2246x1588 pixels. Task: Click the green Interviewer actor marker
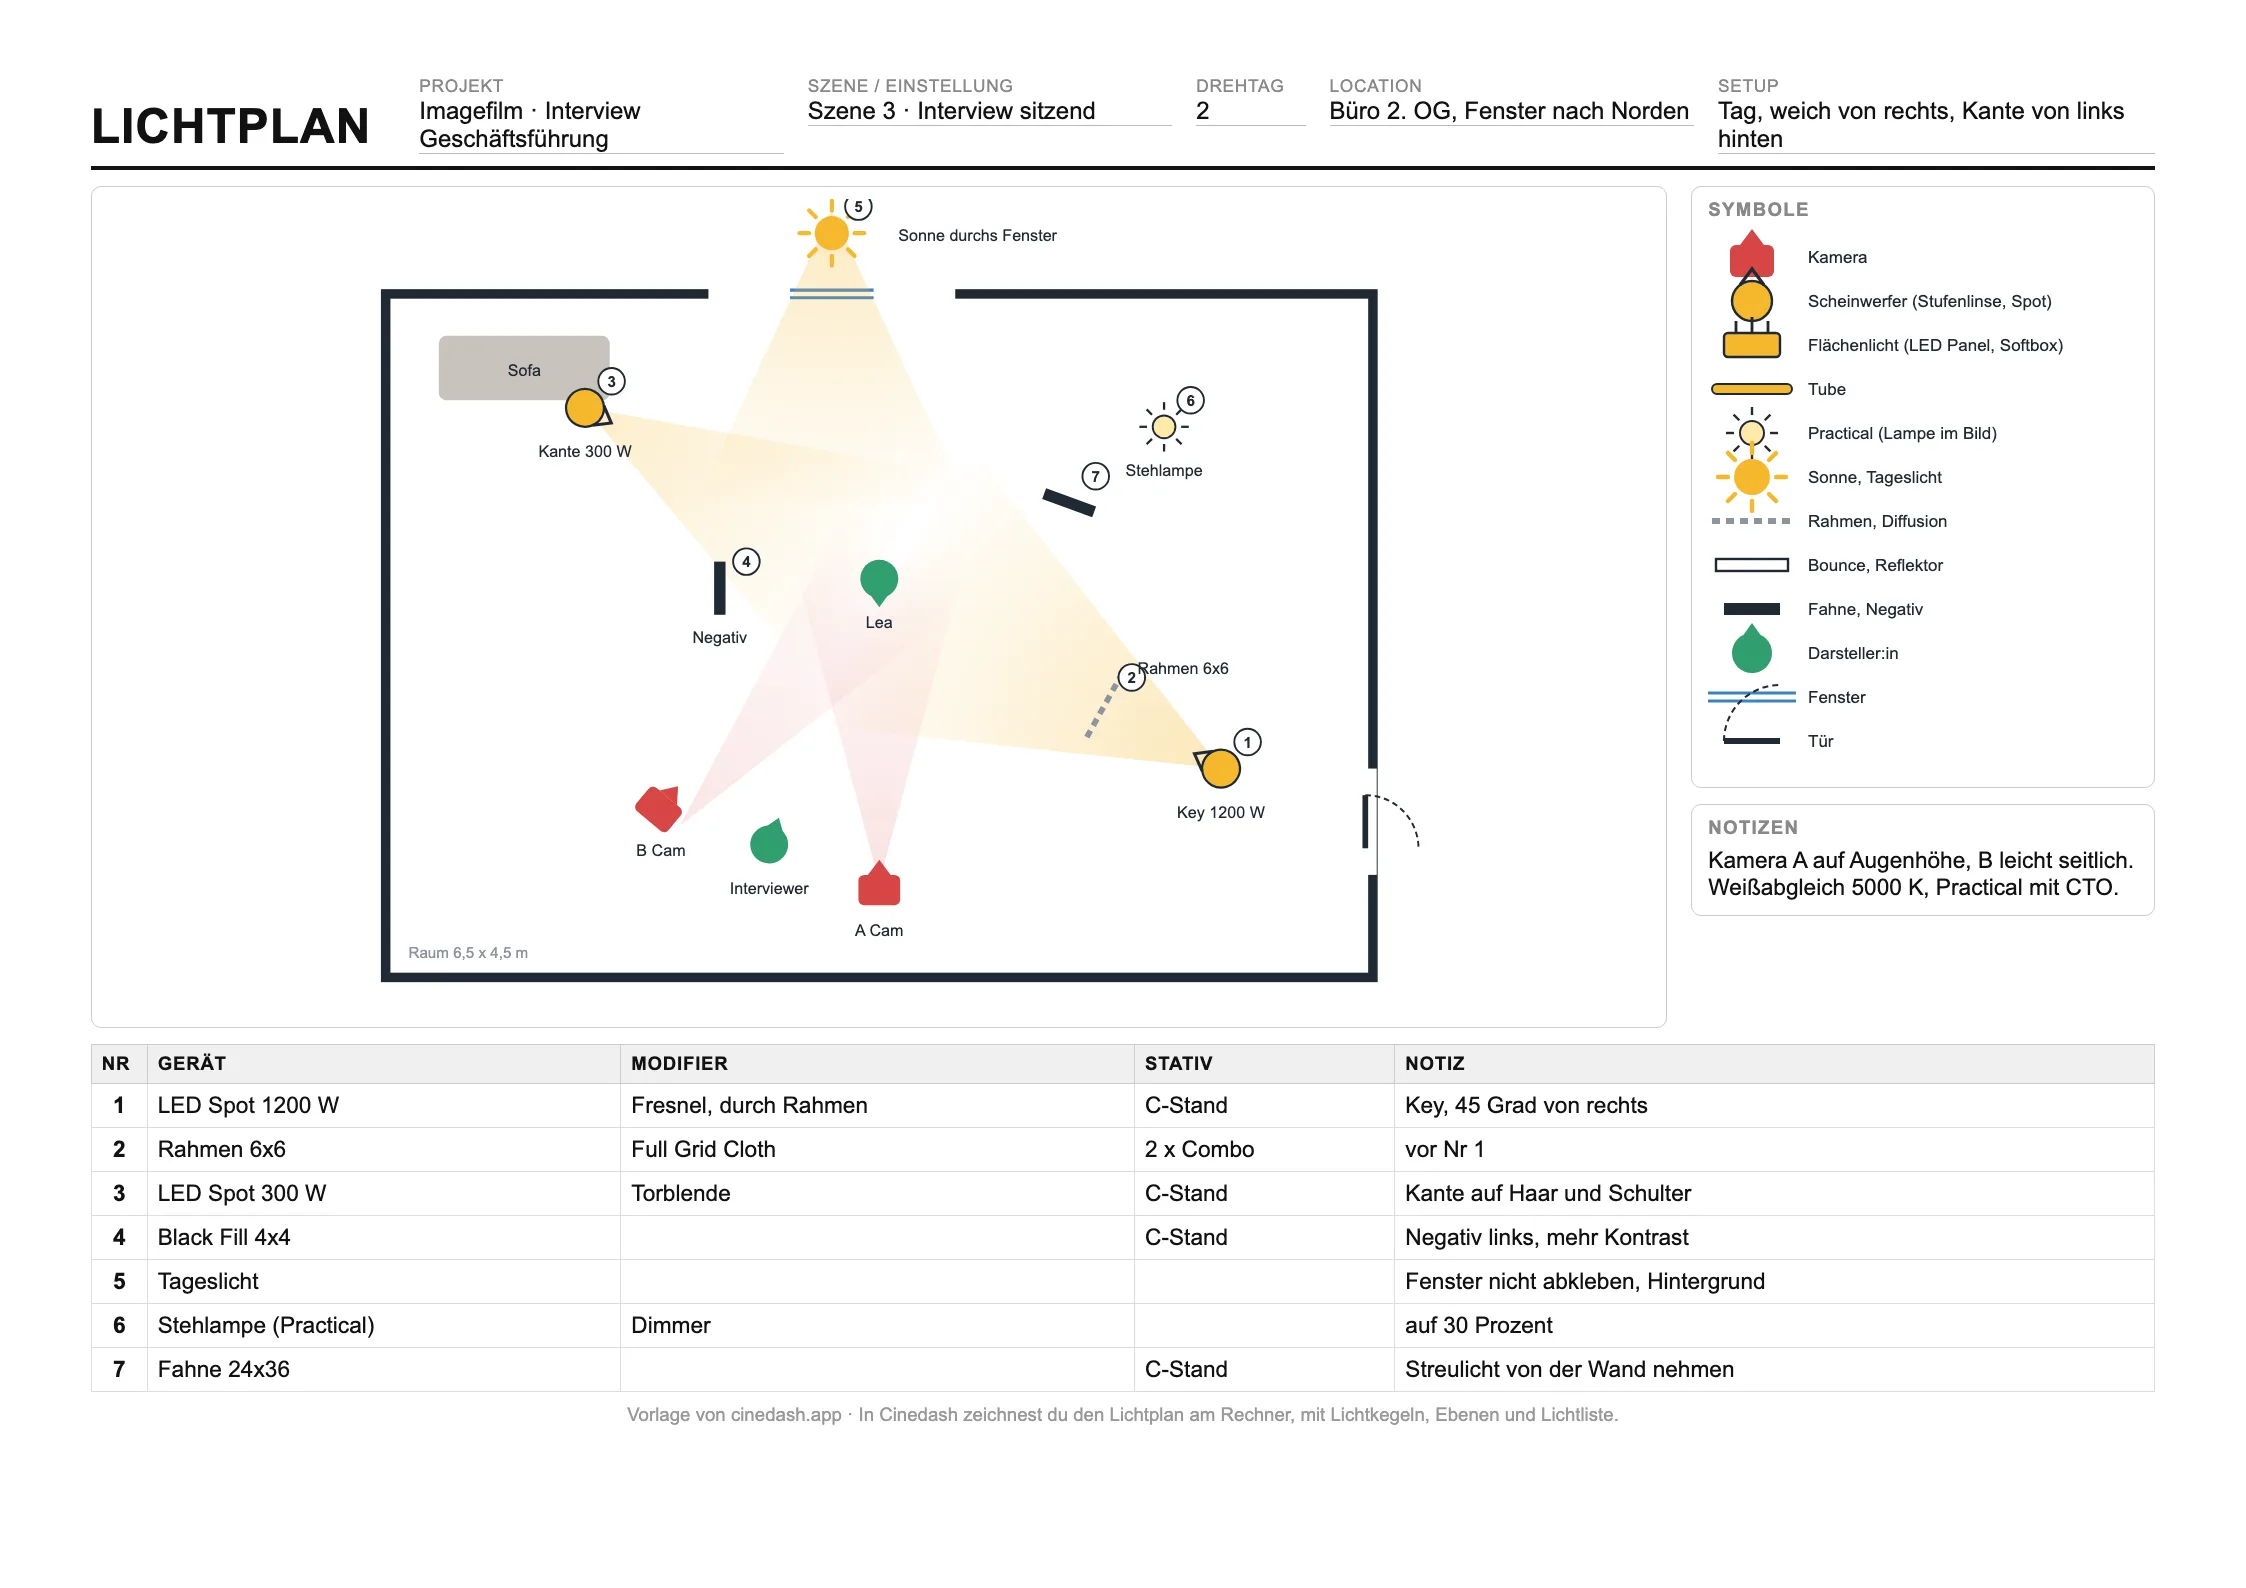tap(769, 841)
